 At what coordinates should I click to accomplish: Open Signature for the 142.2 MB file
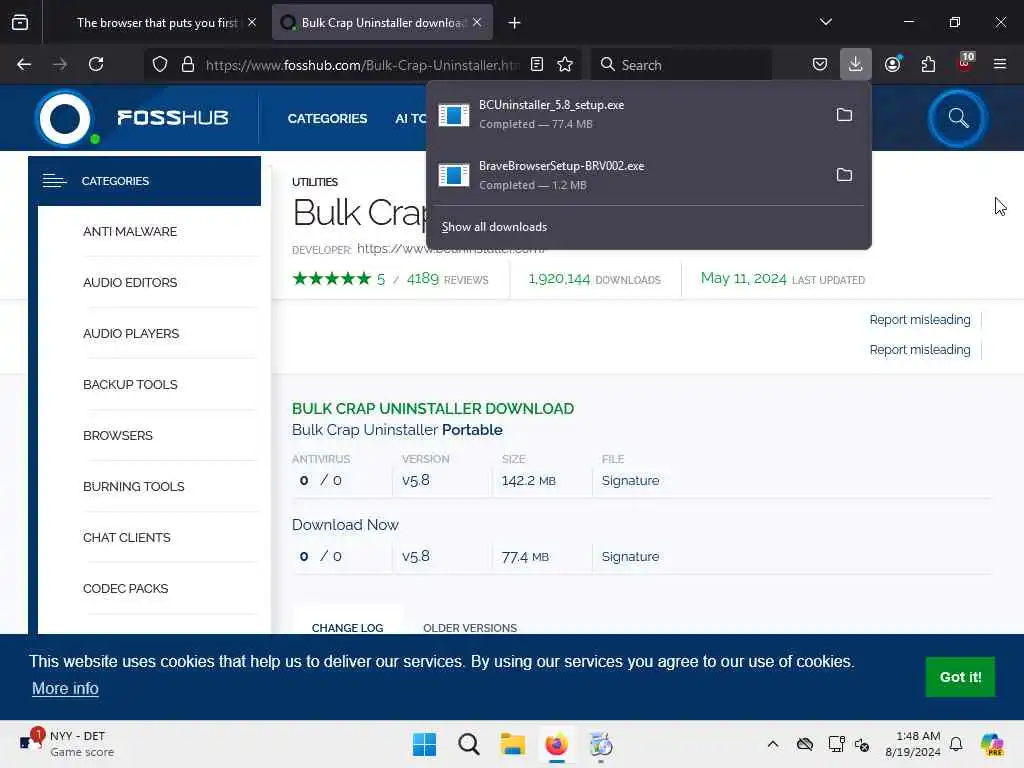pos(630,481)
